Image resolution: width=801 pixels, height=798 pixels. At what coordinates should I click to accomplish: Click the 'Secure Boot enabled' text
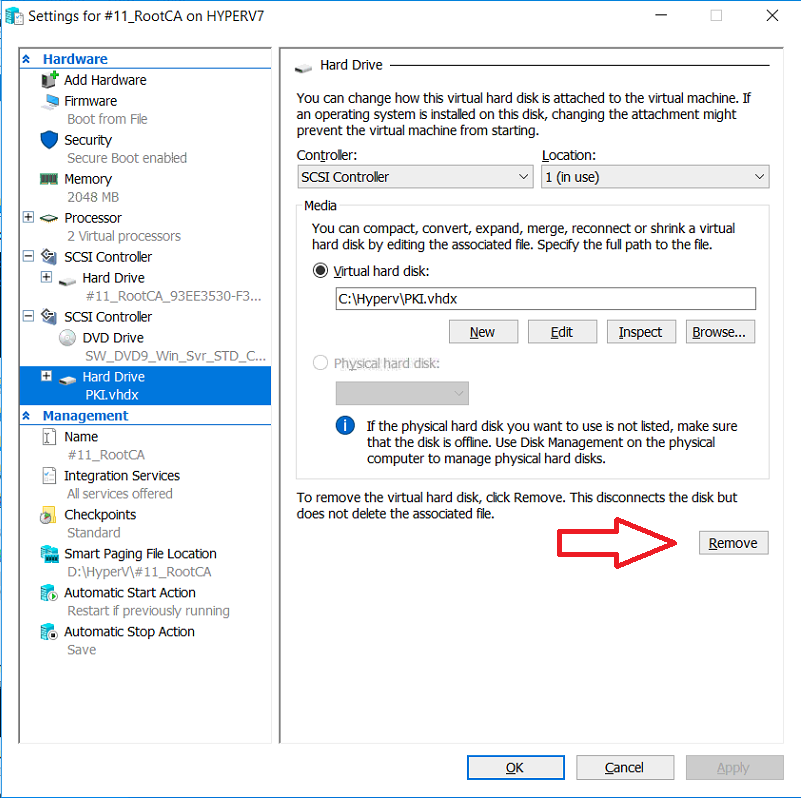coord(127,158)
